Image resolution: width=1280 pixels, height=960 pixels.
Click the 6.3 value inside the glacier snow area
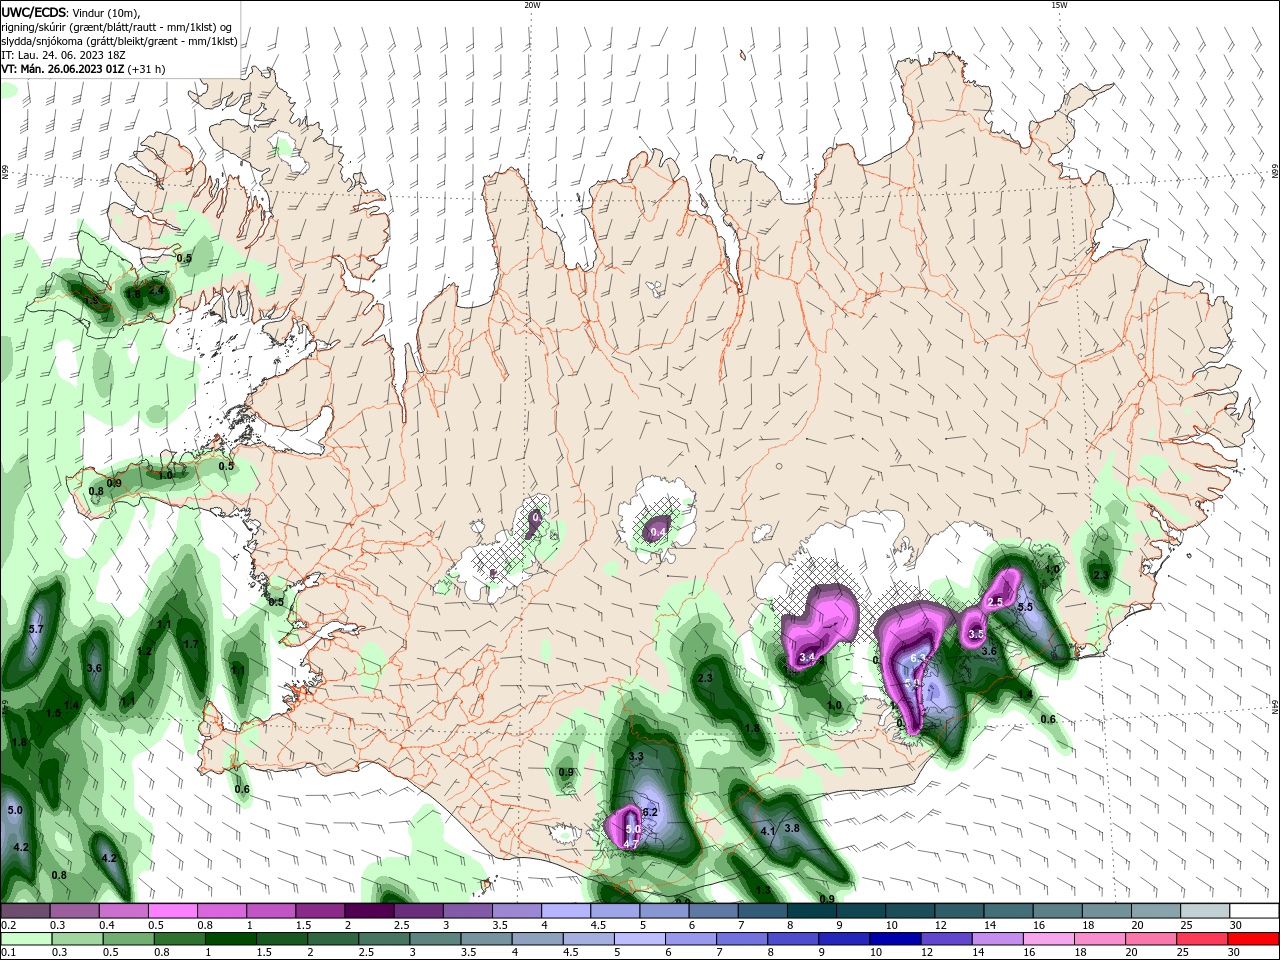[918, 658]
